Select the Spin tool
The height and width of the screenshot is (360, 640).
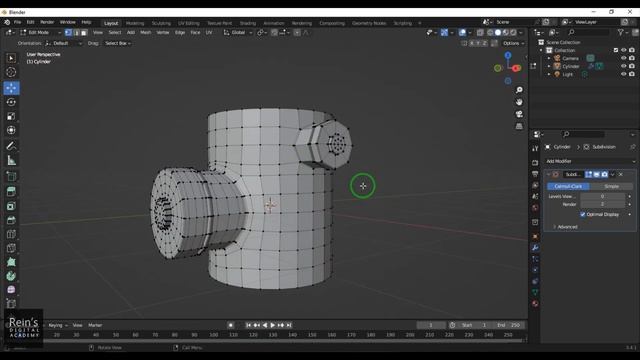[x=11, y=276]
